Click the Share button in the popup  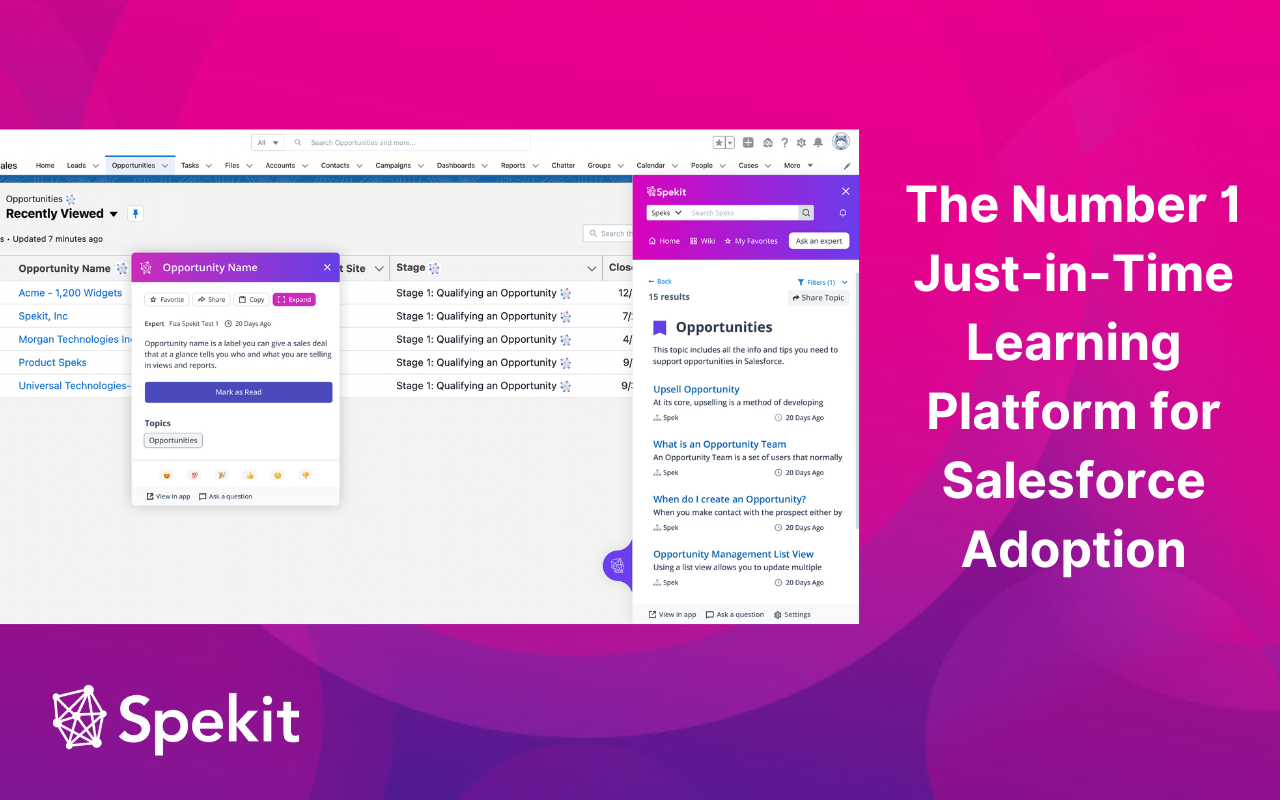pos(211,299)
